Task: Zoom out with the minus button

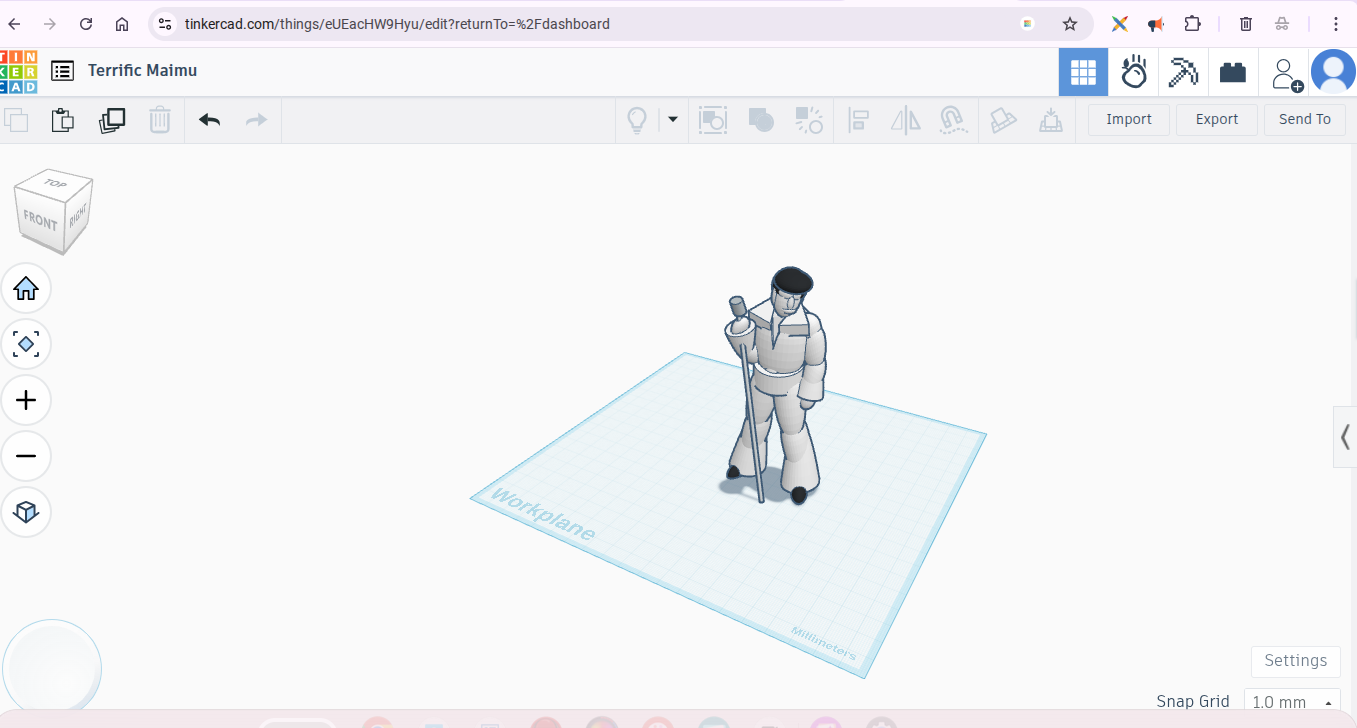Action: [26, 457]
